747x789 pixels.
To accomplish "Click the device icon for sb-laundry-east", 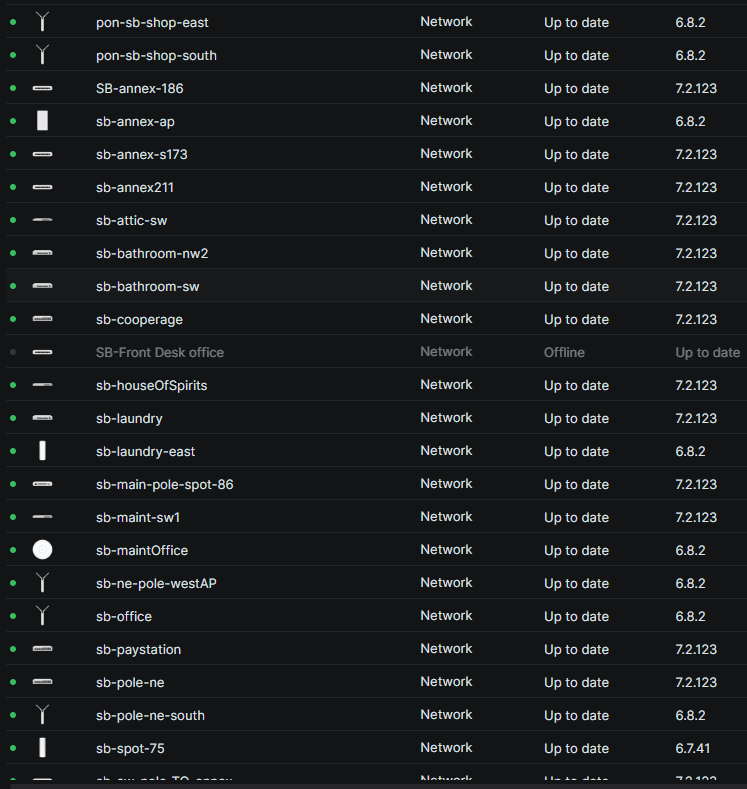I will click(x=42, y=451).
